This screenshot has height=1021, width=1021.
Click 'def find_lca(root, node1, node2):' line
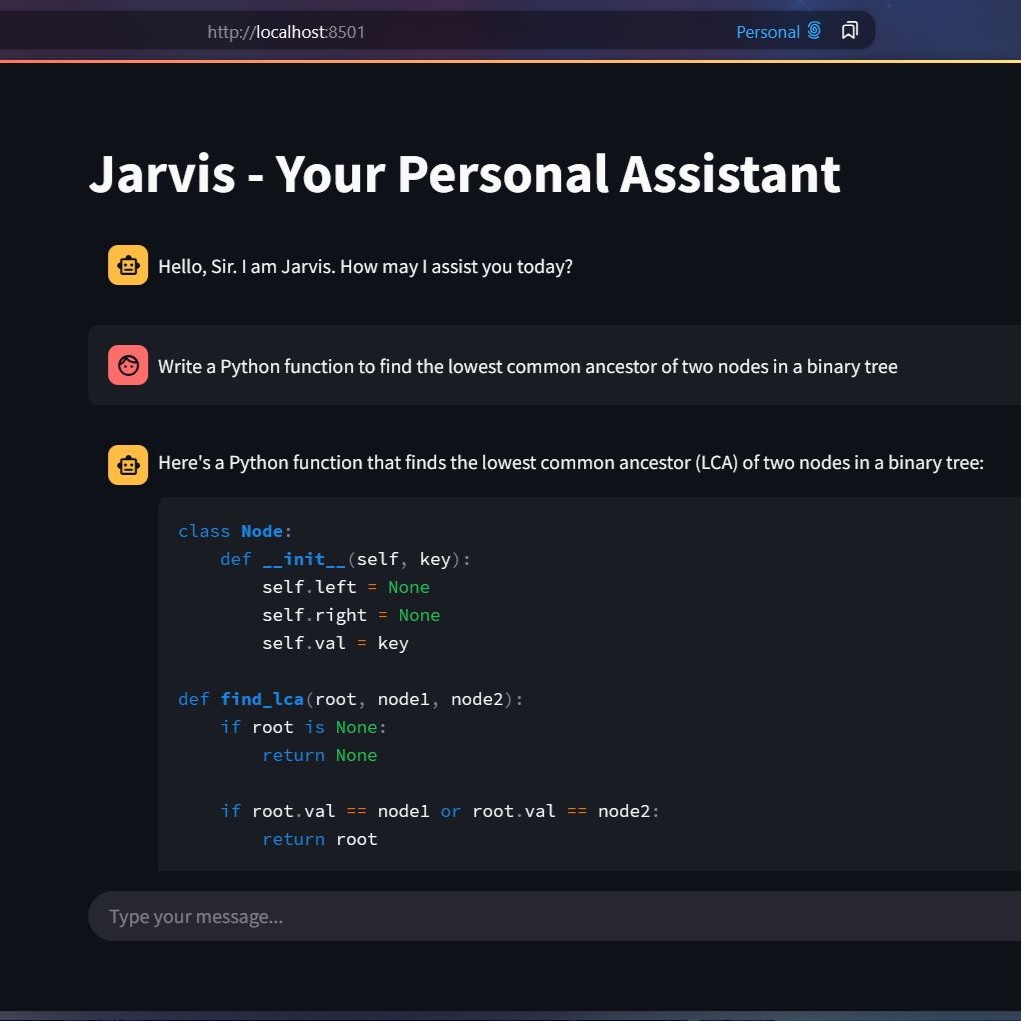point(350,699)
